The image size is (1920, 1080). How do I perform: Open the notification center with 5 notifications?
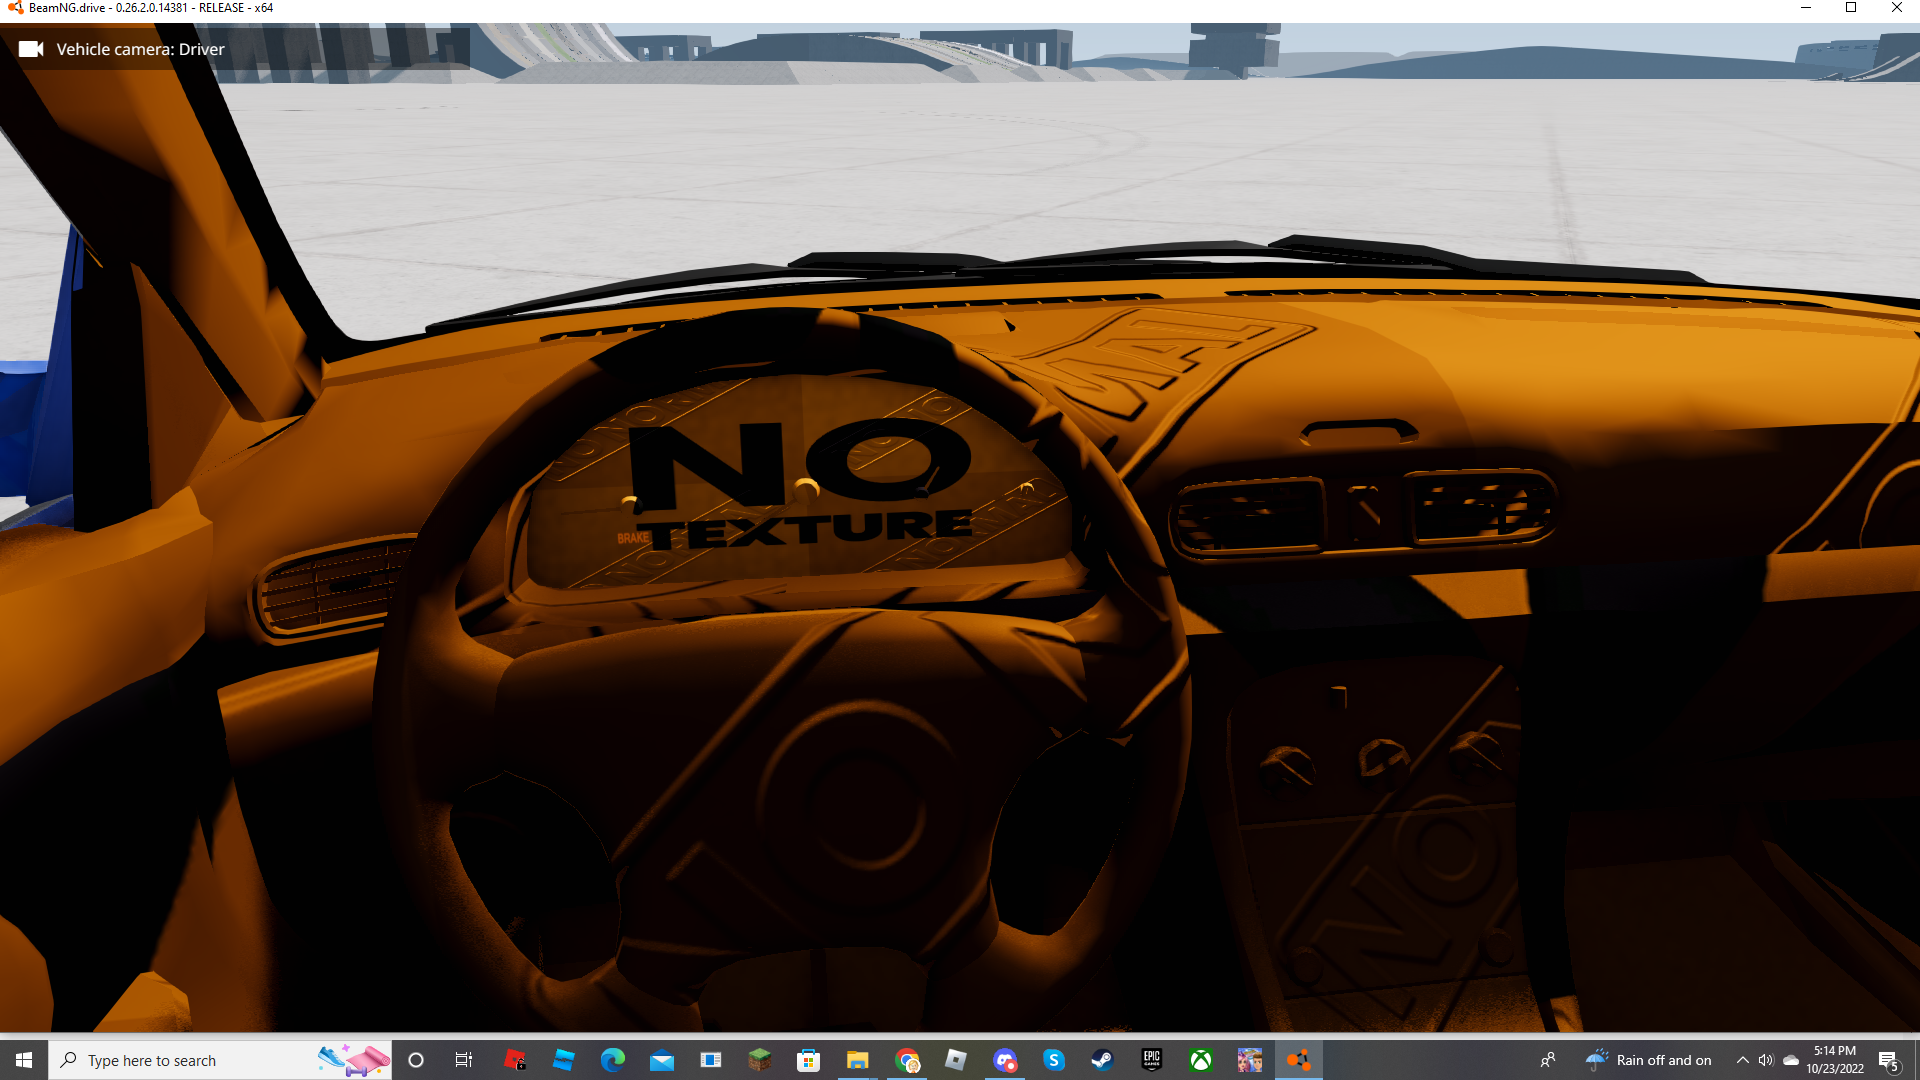[1889, 1061]
